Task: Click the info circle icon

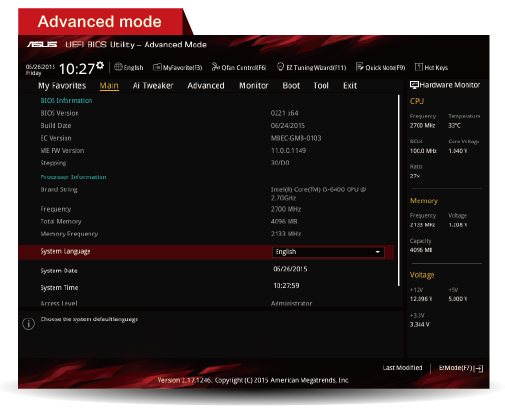Action: pos(28,324)
